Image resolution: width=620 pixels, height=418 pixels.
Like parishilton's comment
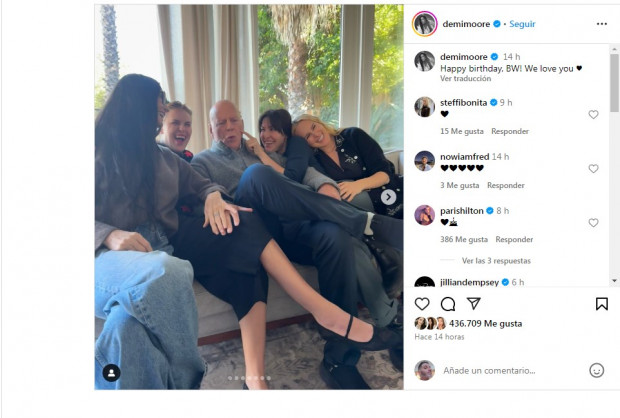tap(593, 223)
